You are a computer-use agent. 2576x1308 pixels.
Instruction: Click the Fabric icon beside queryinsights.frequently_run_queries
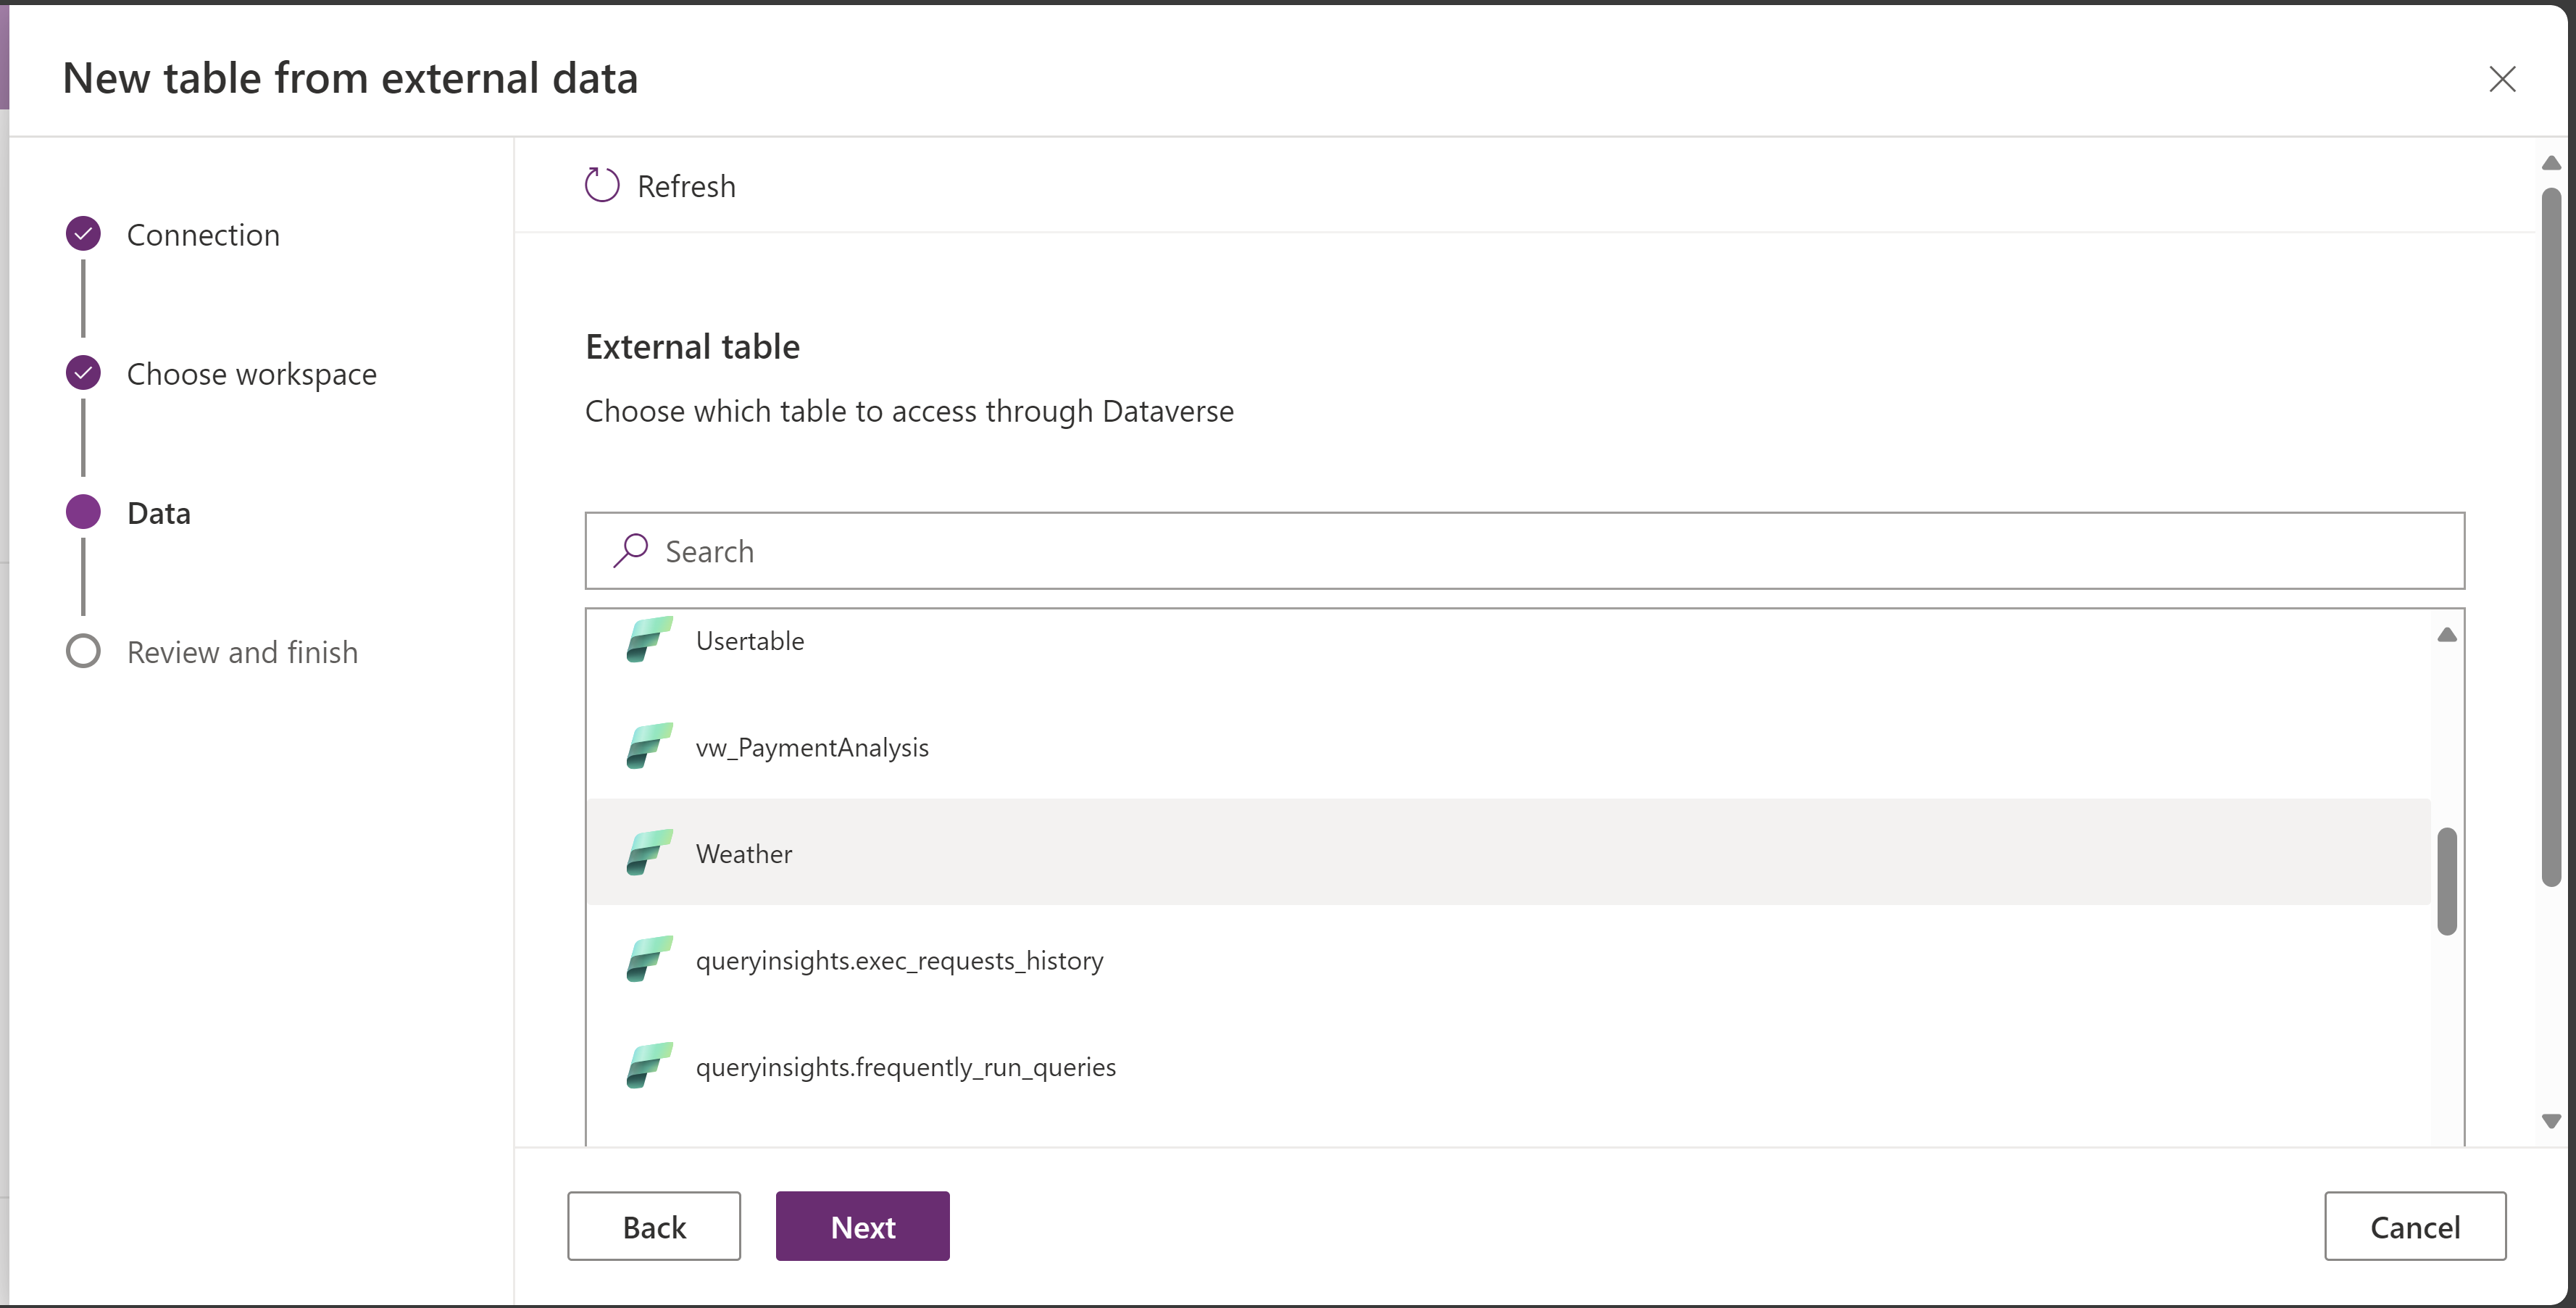coord(646,1066)
